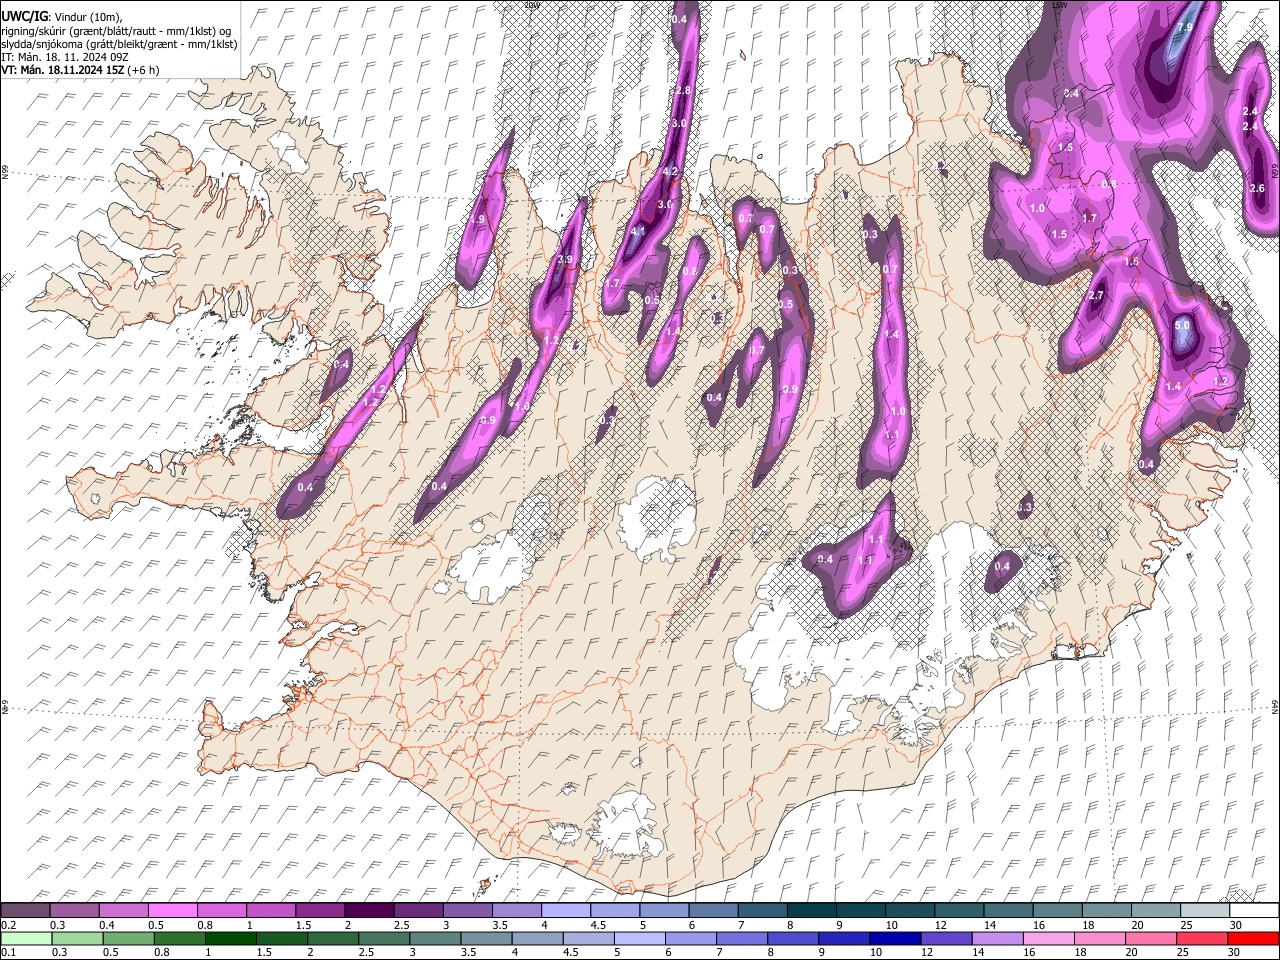Viewport: 1280px width, 960px height.
Task: Pick the grey-green swatch between 3 and 3.5, rain scale
Action: point(435,938)
